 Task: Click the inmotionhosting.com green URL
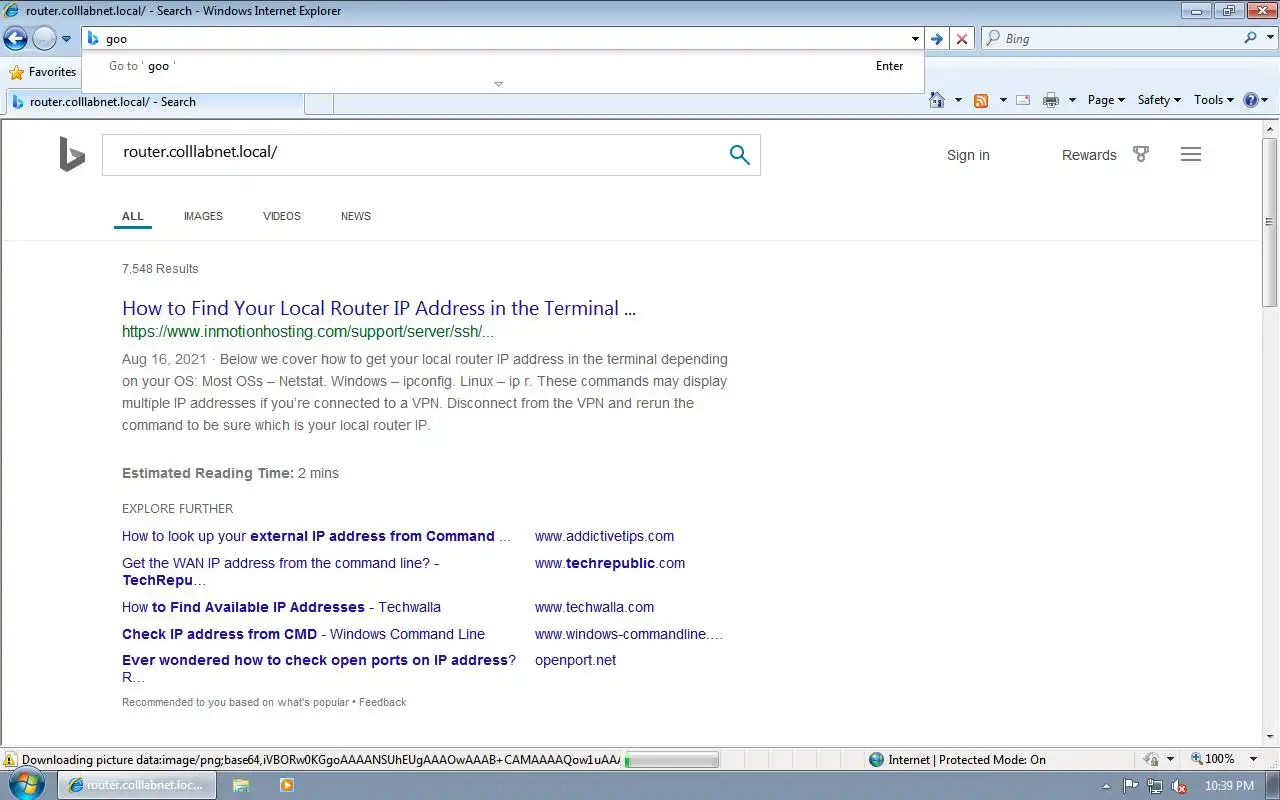pyautogui.click(x=308, y=332)
